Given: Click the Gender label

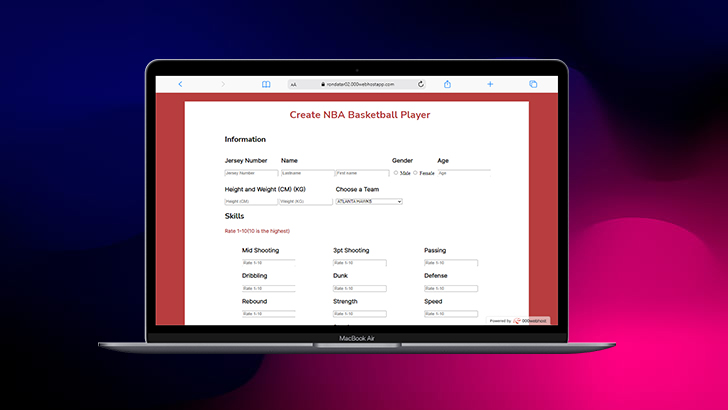Looking at the screenshot, I should pos(402,161).
